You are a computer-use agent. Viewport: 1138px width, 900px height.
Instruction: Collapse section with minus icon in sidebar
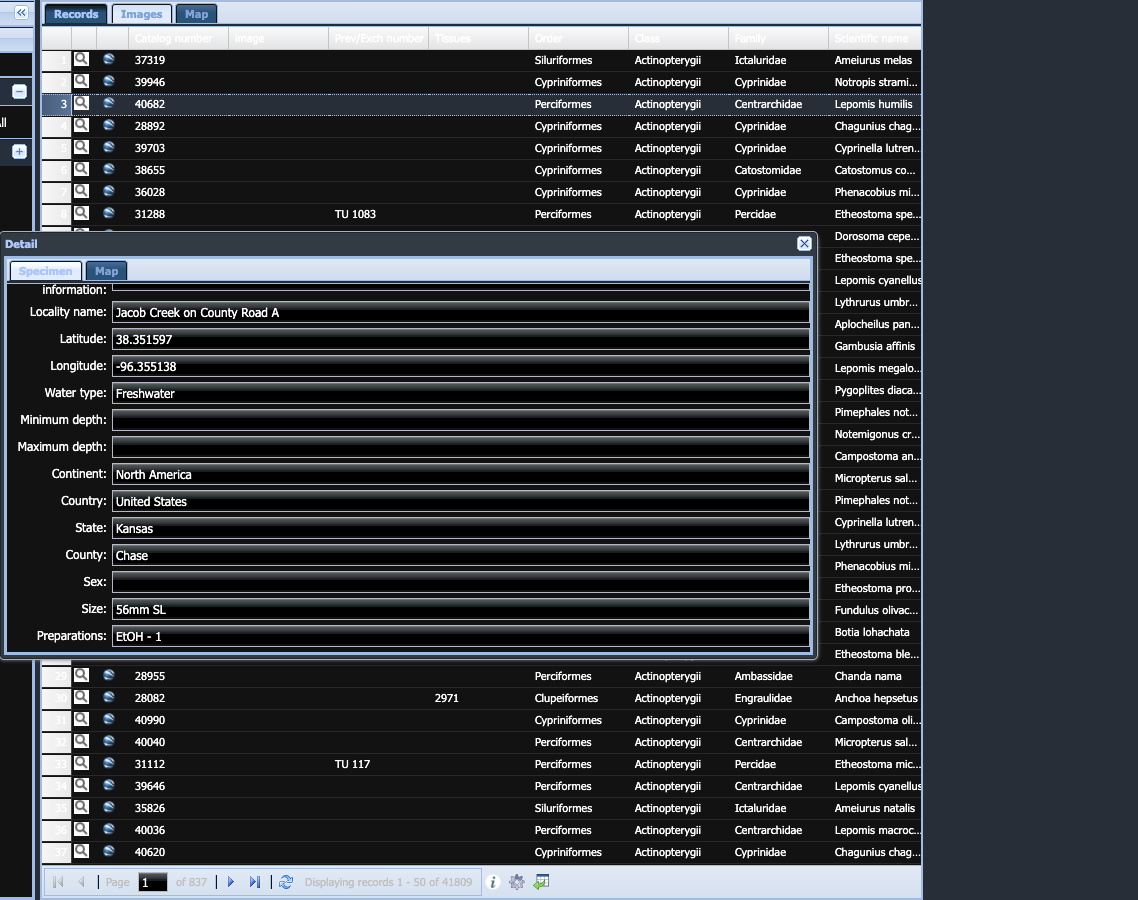(x=20, y=91)
